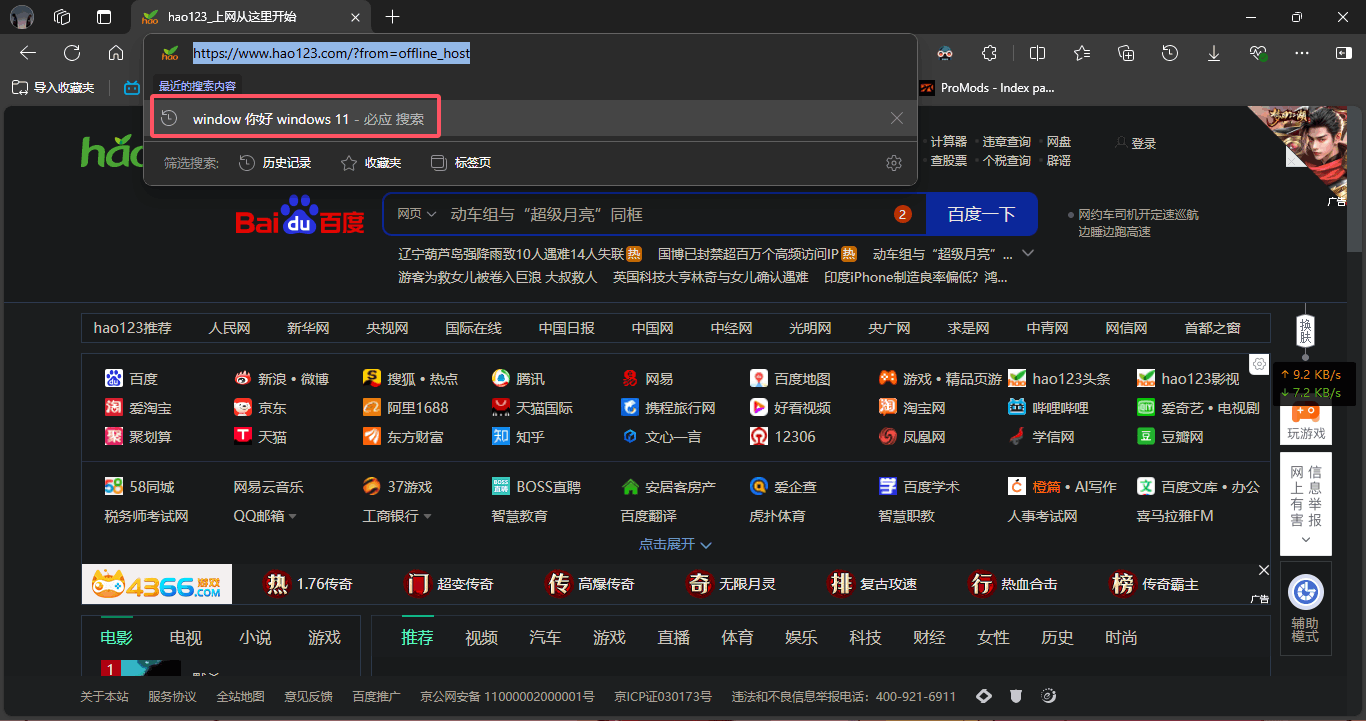Open the QQ邮箱 dropdown arrow
The image size is (1366, 721).
[293, 517]
